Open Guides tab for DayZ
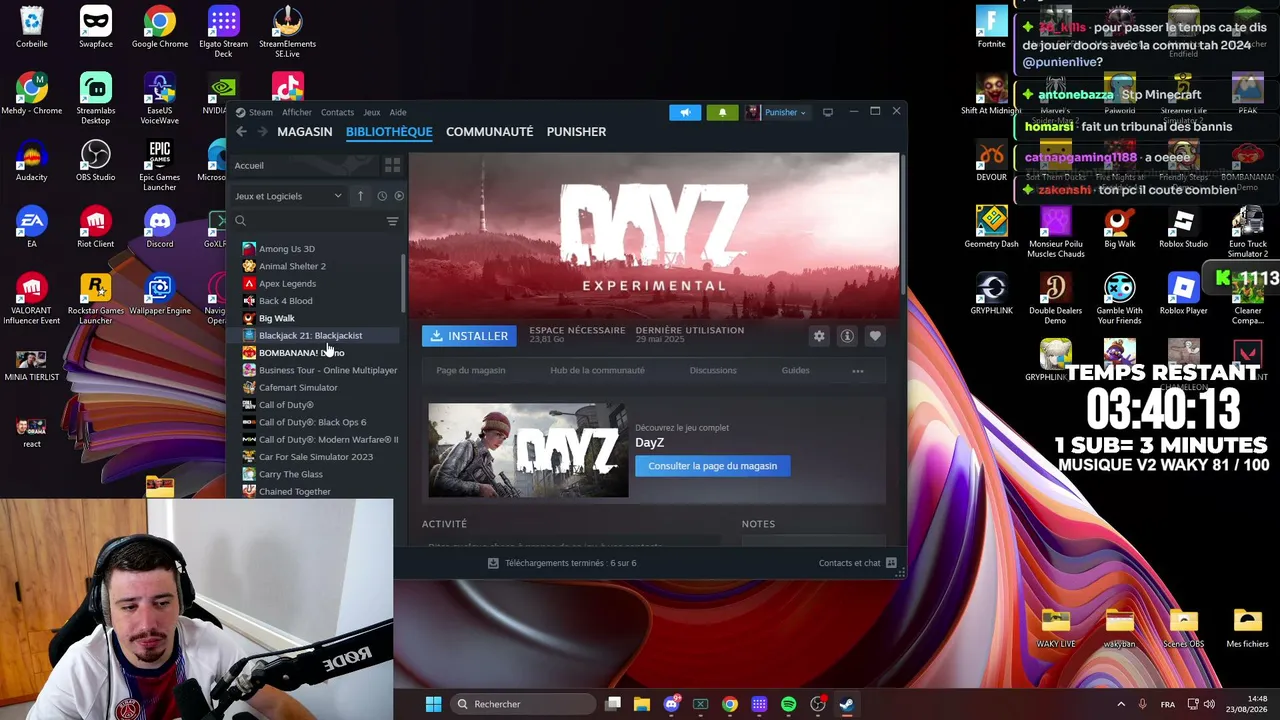 click(795, 371)
